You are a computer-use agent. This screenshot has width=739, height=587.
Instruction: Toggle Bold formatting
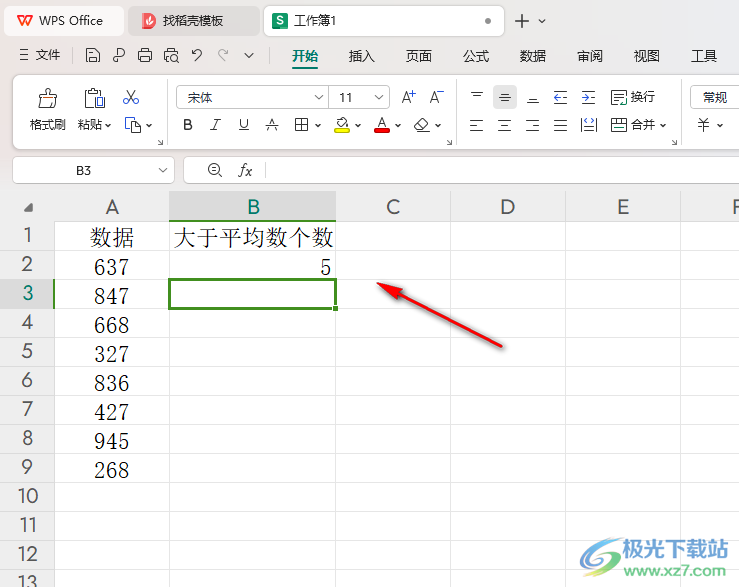188,124
